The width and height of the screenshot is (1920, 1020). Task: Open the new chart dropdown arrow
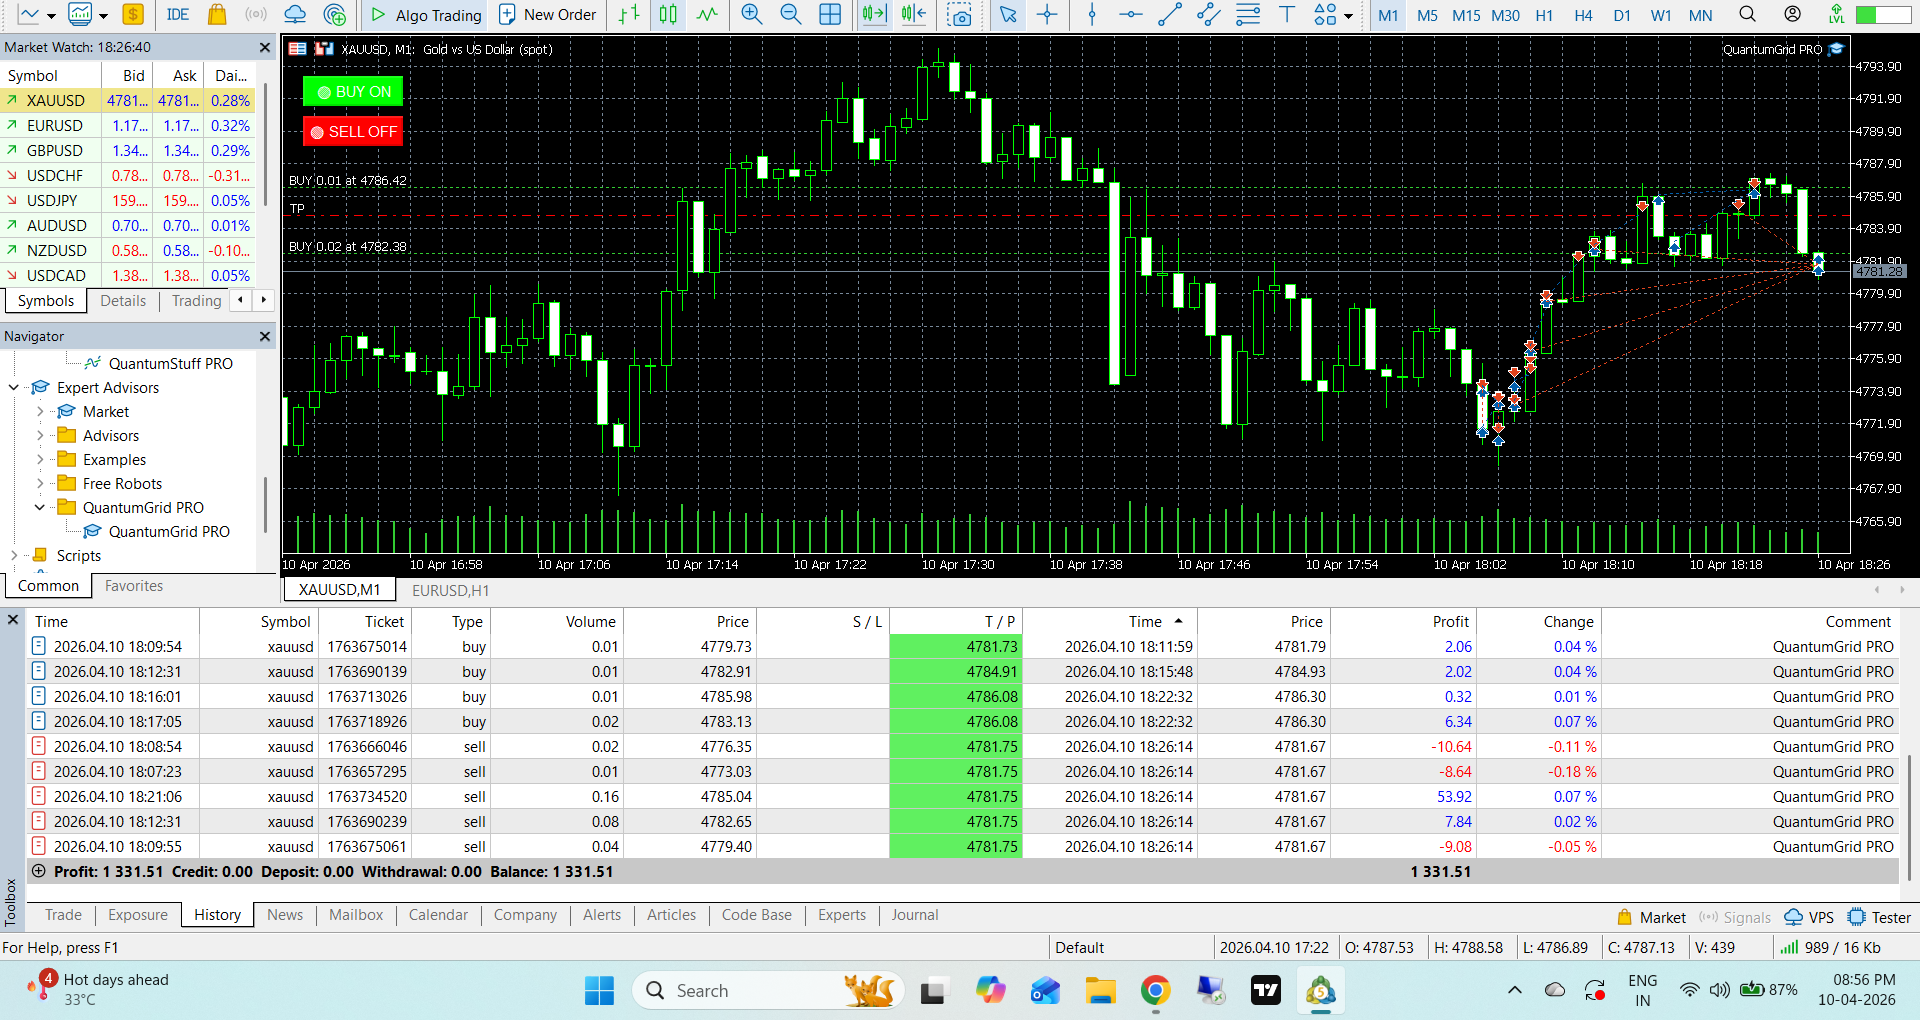(50, 15)
